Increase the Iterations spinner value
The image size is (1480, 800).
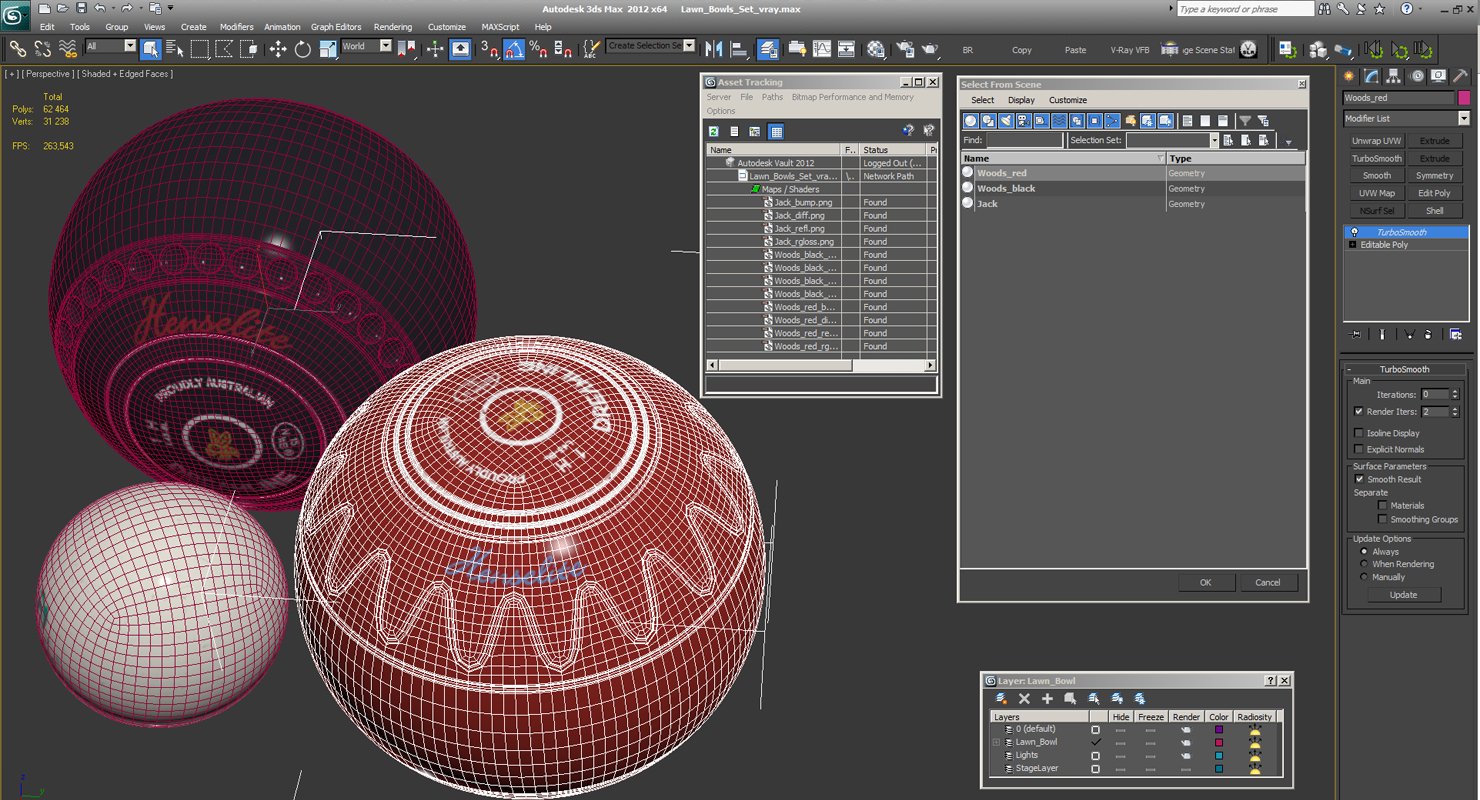pos(1455,391)
